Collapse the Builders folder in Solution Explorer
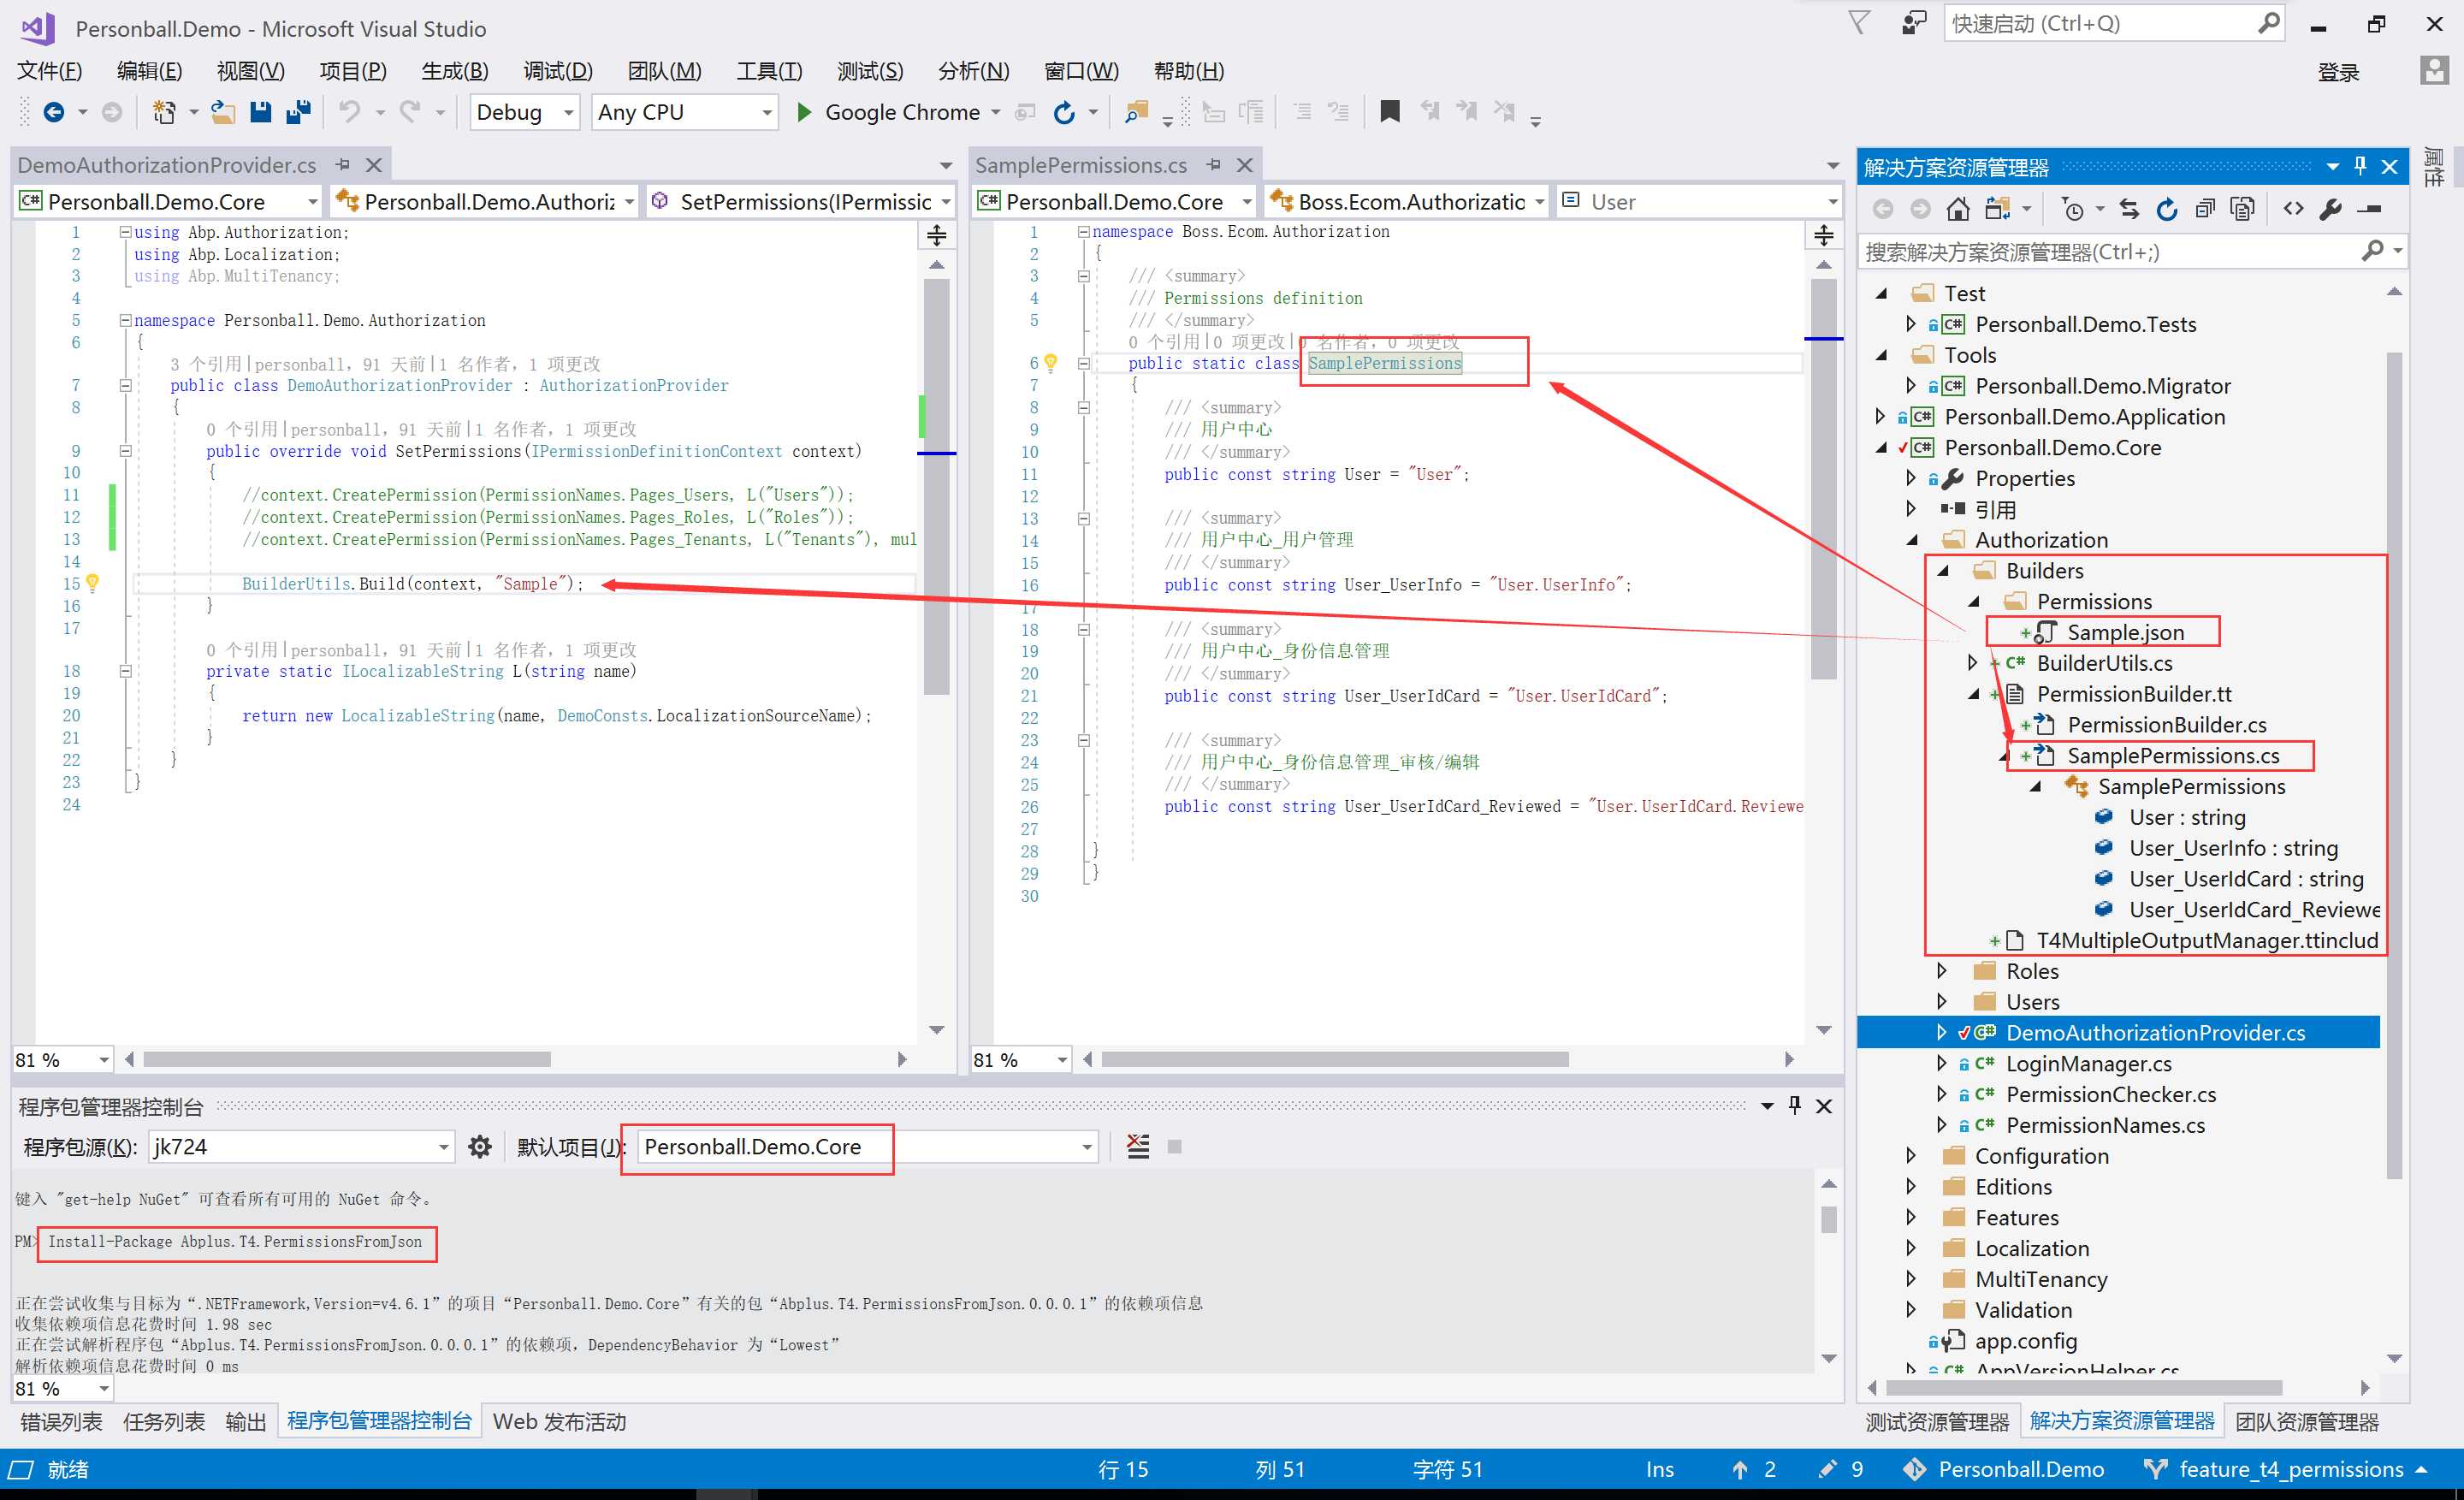The height and width of the screenshot is (1500, 2464). 1944,571
